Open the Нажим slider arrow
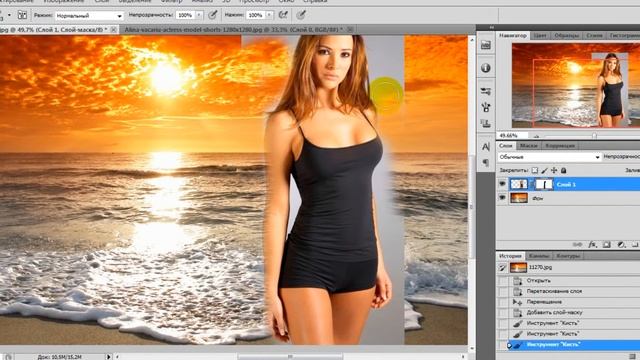Screen dimensions: 640x360 269,15
